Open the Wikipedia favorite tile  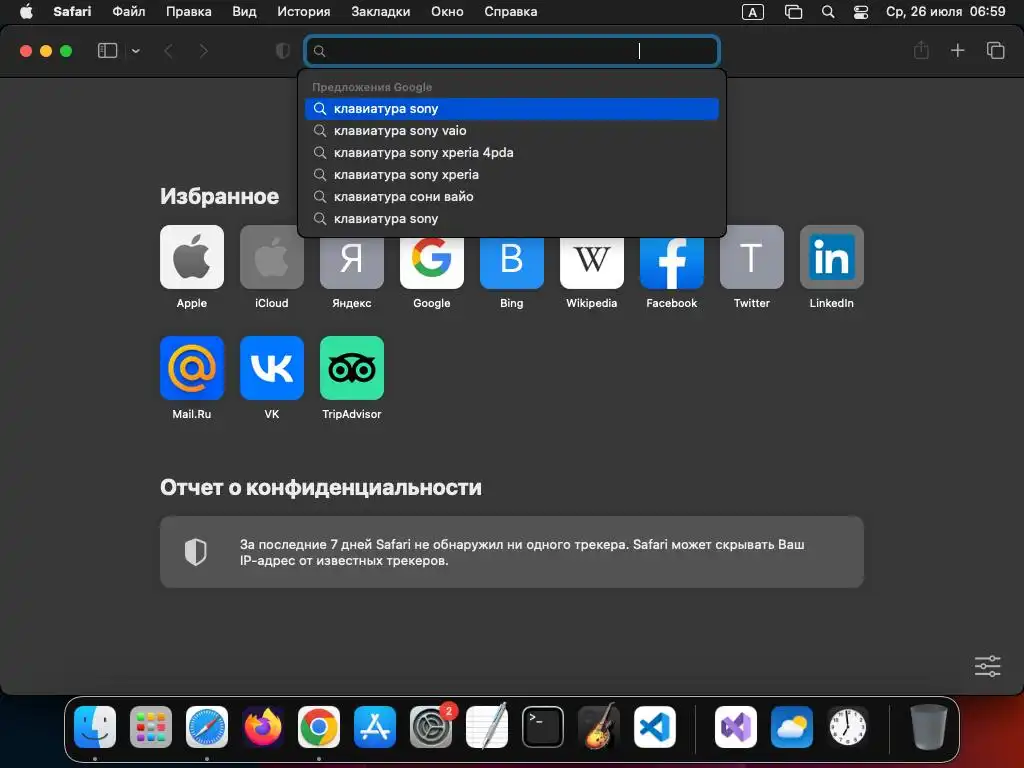tap(592, 264)
